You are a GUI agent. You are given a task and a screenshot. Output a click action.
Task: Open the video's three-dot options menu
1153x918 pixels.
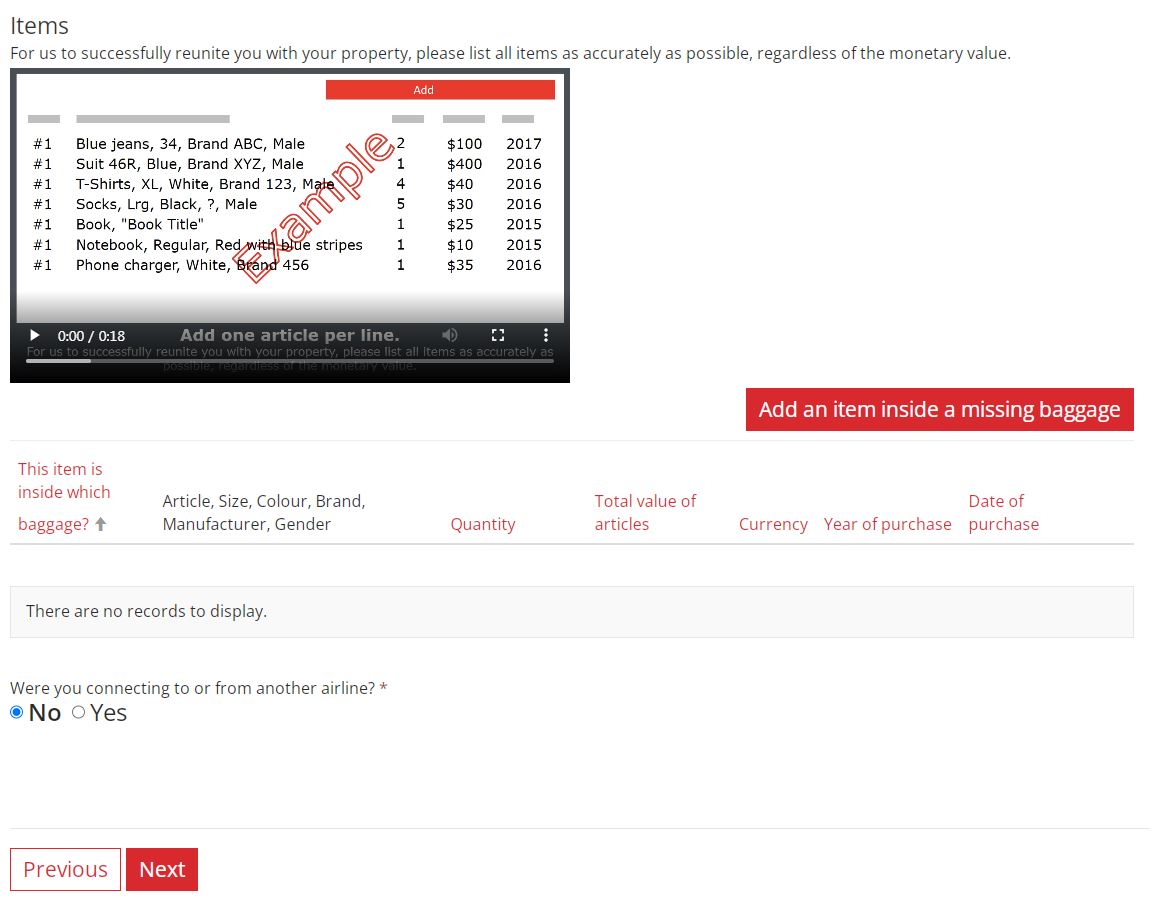pyautogui.click(x=546, y=335)
